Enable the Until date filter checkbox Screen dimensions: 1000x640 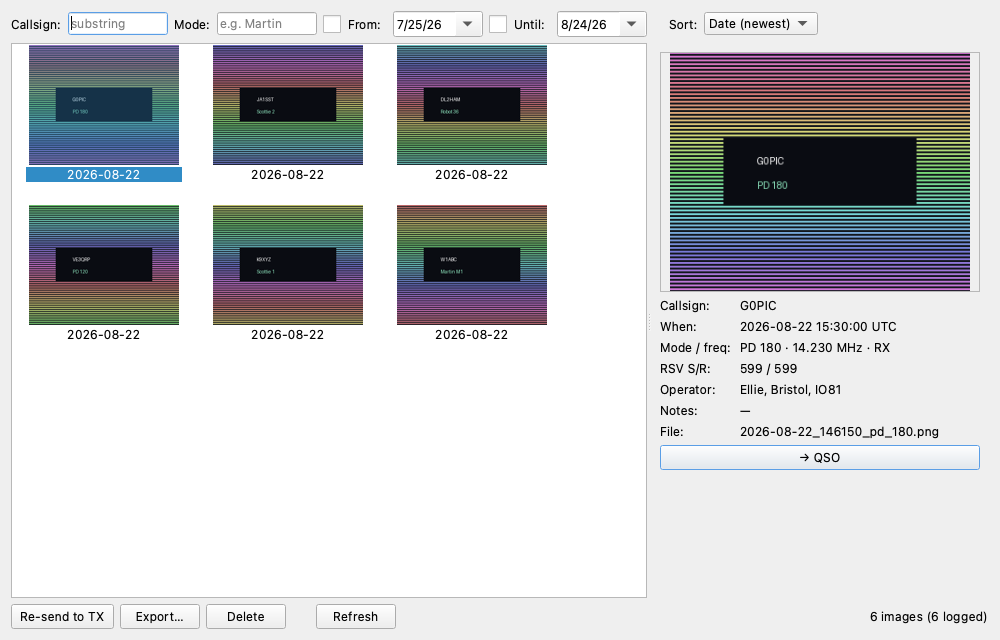[x=497, y=24]
